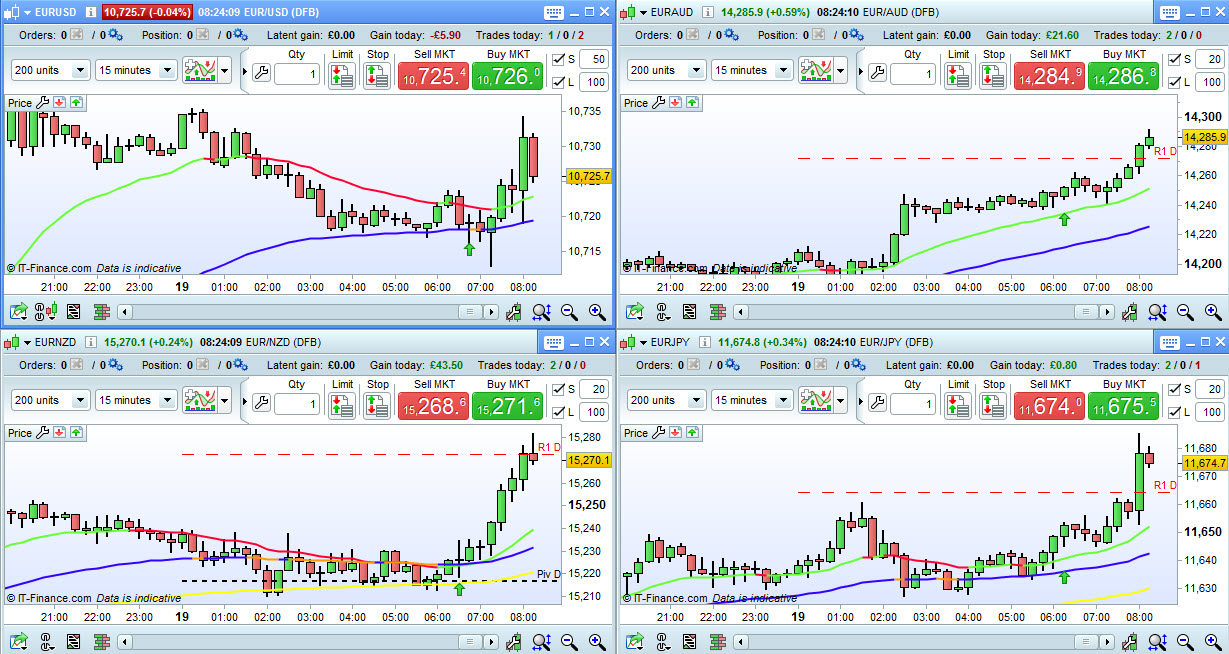Click Sell MKT 10,725.4 in the EURUSD window
Screen dimensions: 1229x654
tap(433, 76)
